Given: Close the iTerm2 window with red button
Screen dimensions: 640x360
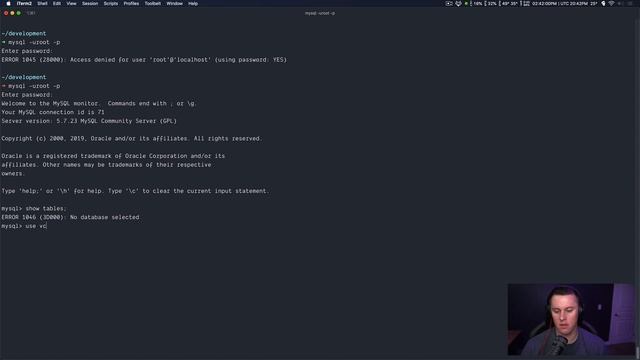Looking at the screenshot, I should [6, 13].
